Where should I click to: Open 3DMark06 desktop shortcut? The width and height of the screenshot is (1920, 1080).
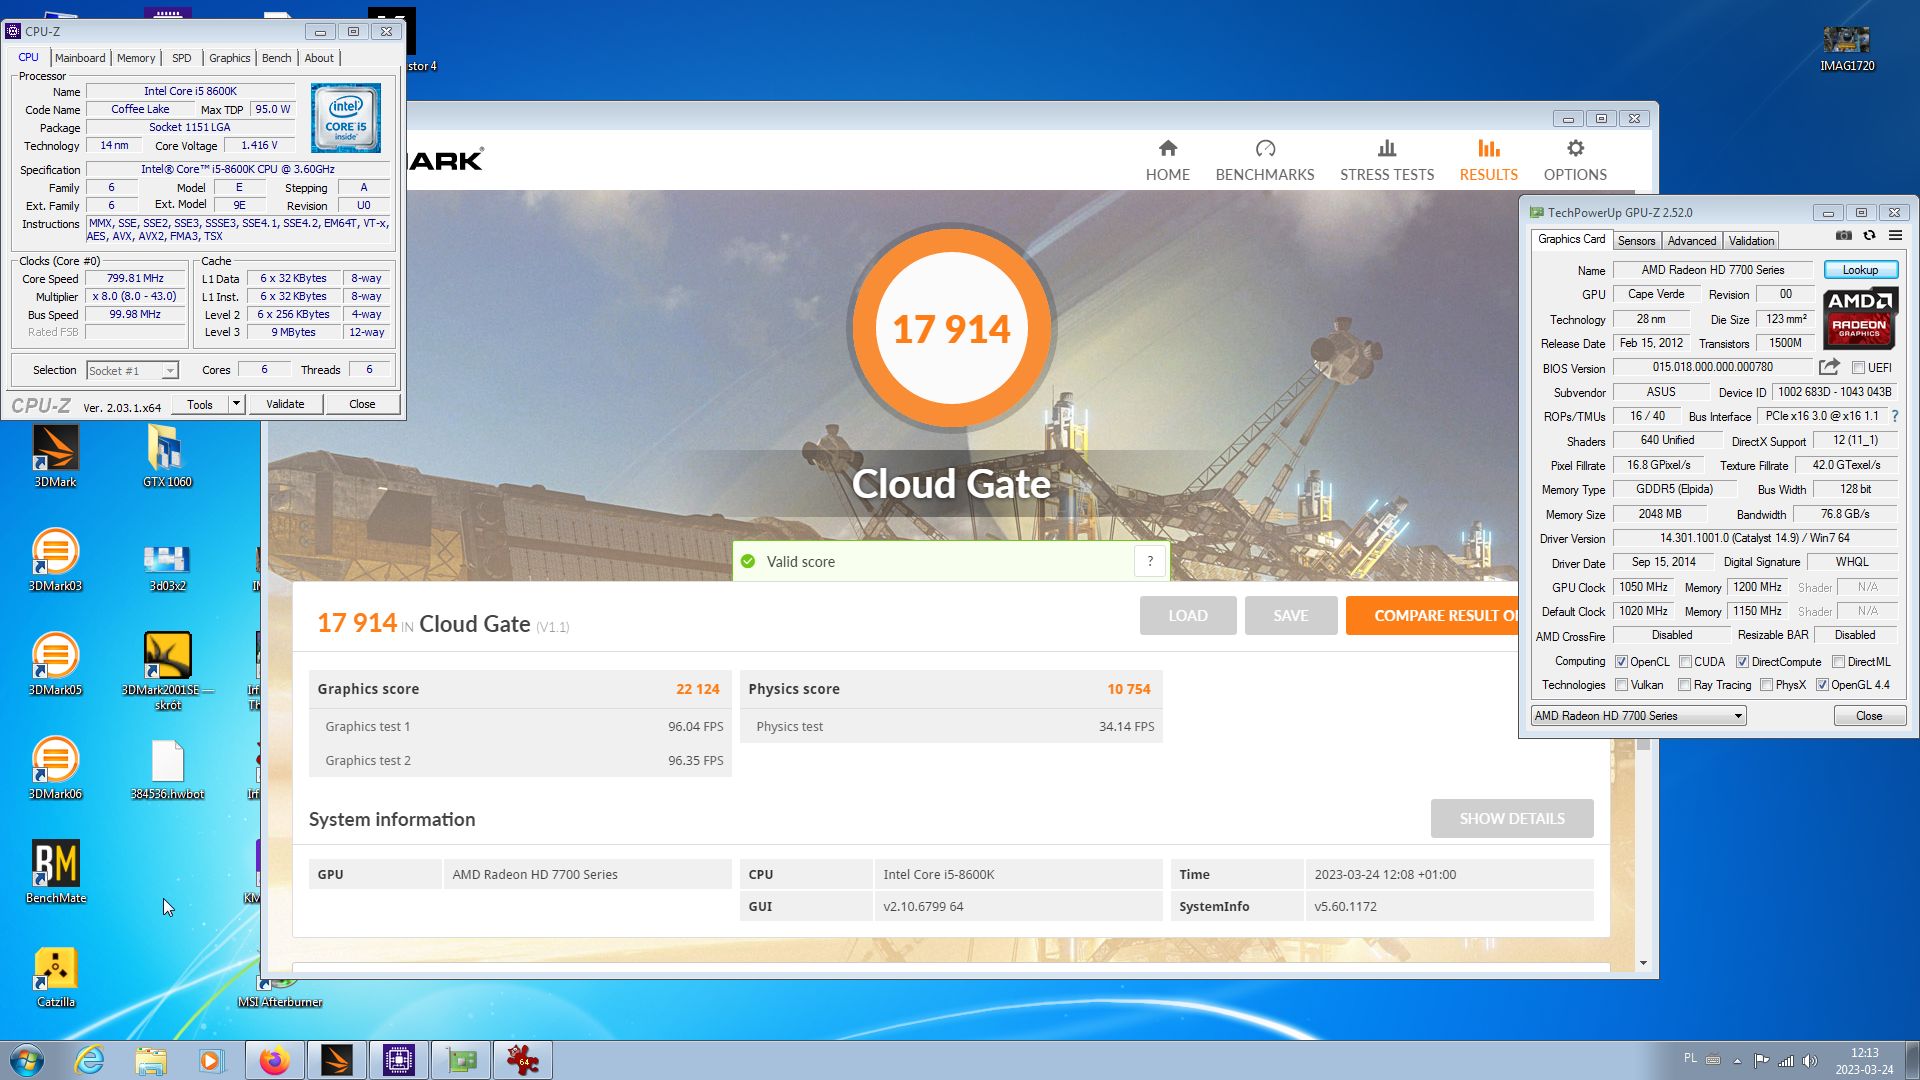pyautogui.click(x=56, y=768)
